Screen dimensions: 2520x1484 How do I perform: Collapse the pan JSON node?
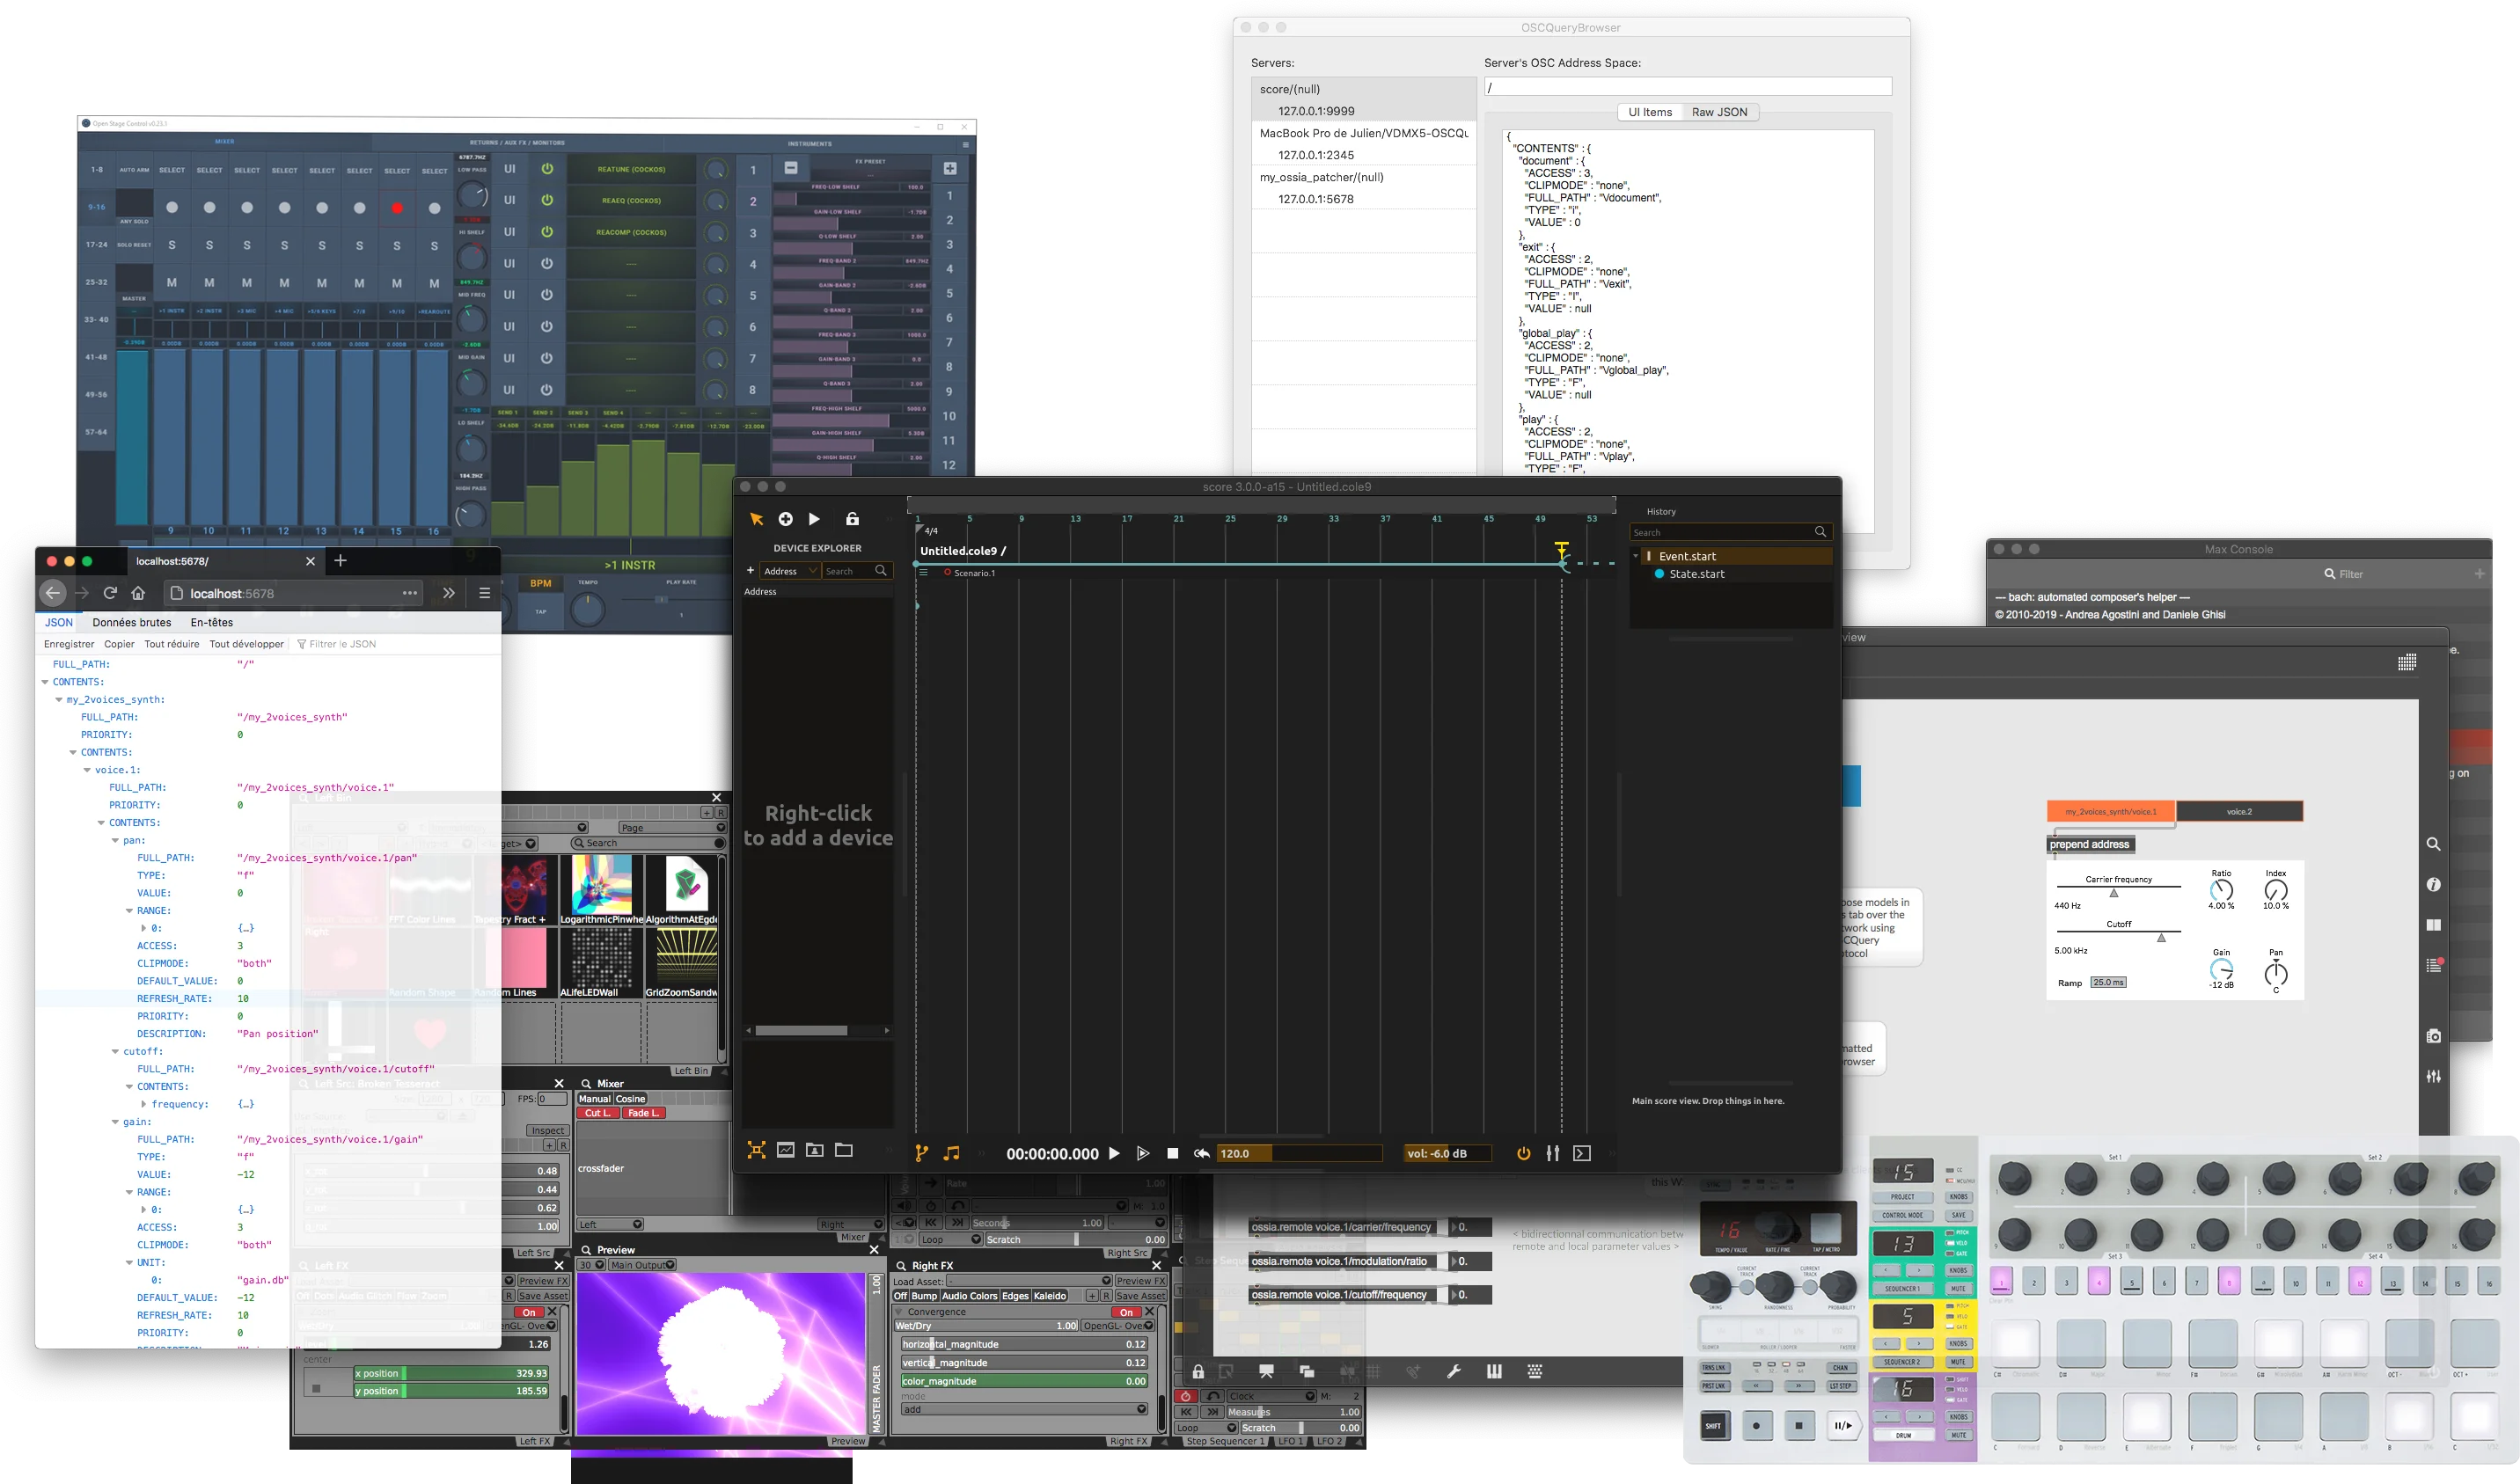coord(115,841)
